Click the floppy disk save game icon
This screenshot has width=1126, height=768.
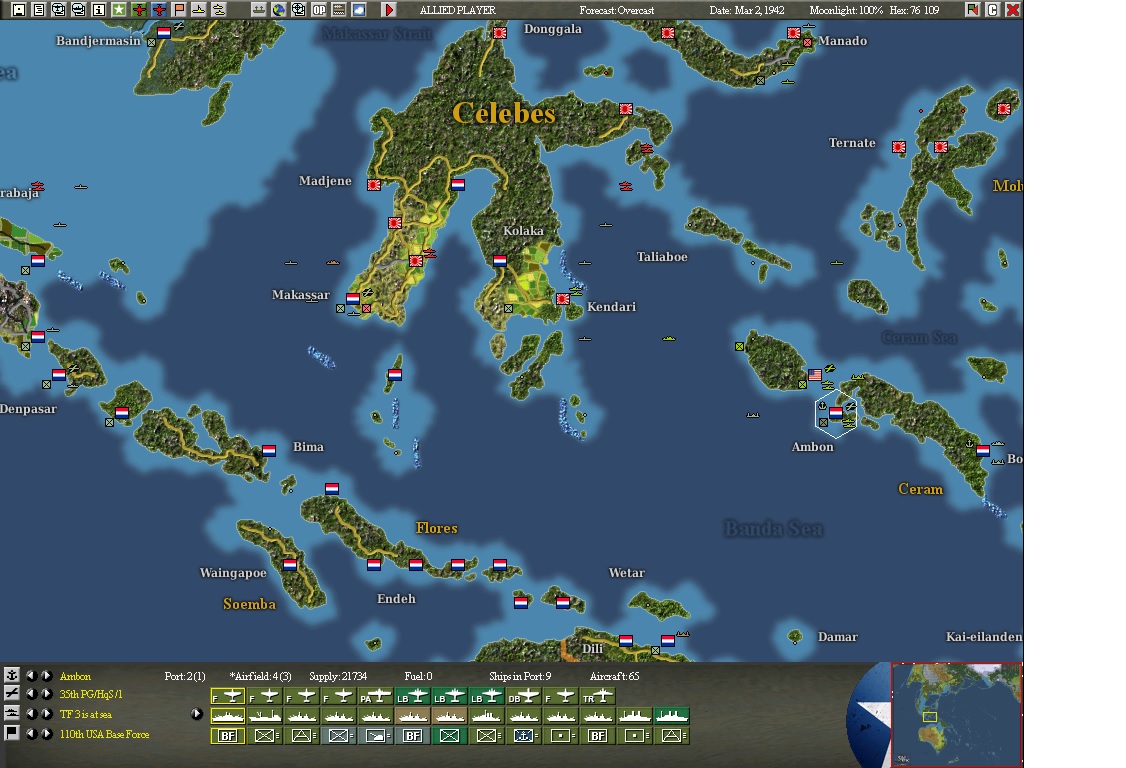click(x=19, y=10)
